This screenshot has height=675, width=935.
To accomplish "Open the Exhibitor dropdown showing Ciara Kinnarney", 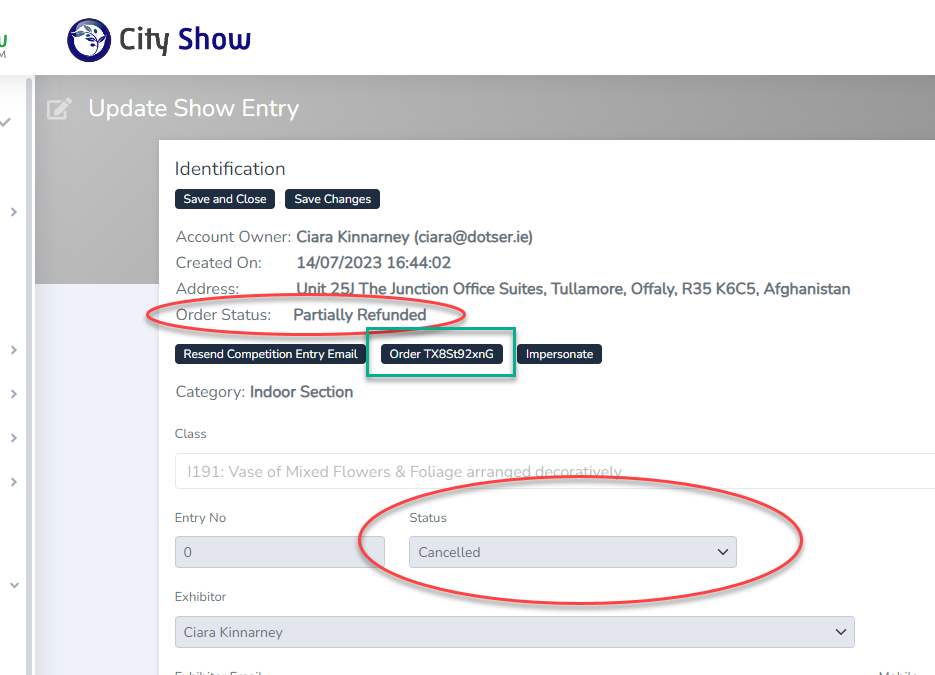I will 514,632.
